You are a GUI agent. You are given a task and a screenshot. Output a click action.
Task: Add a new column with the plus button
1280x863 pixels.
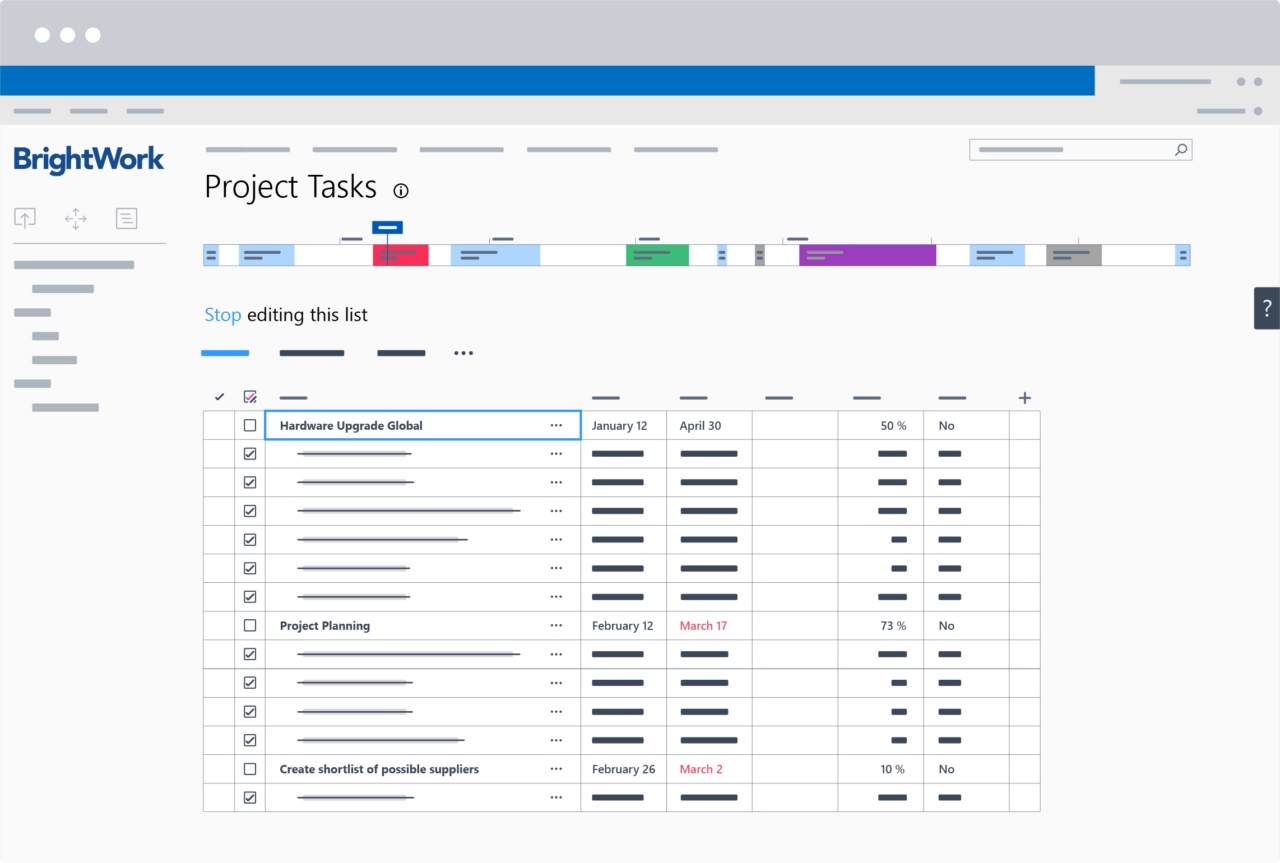tap(1024, 397)
